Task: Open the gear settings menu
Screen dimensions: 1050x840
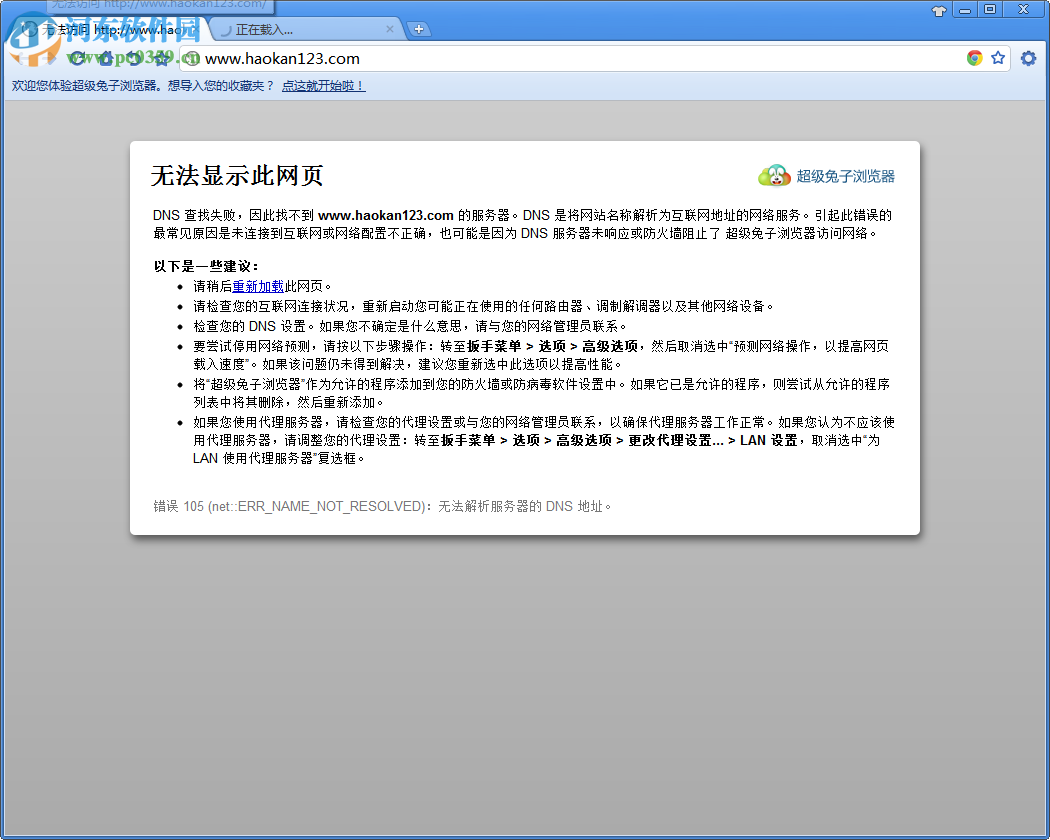Action: pos(1028,58)
